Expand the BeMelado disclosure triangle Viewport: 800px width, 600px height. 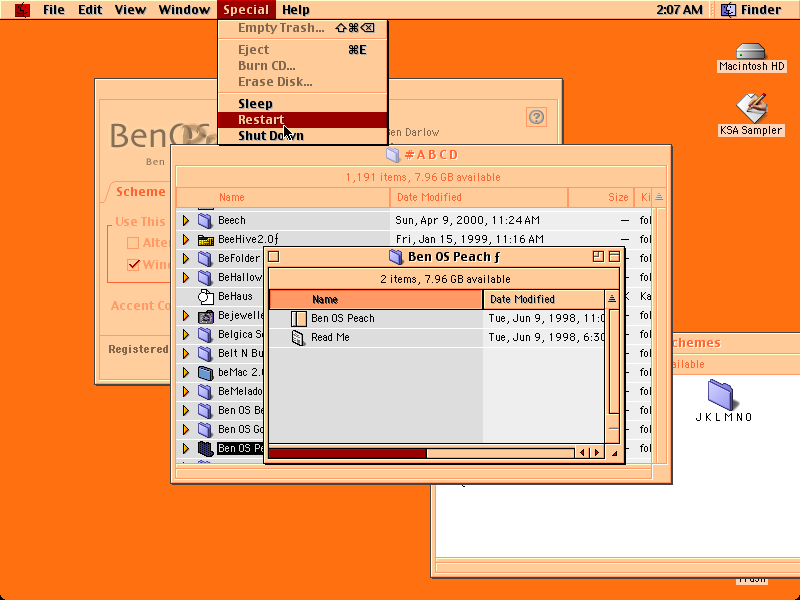point(186,392)
